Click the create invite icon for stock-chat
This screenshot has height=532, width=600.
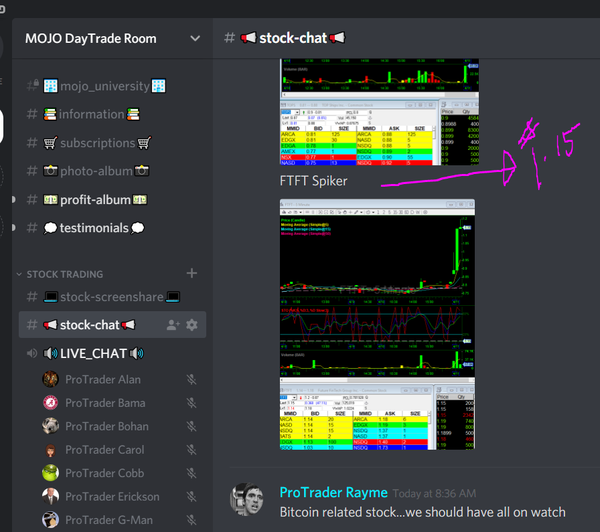point(172,325)
